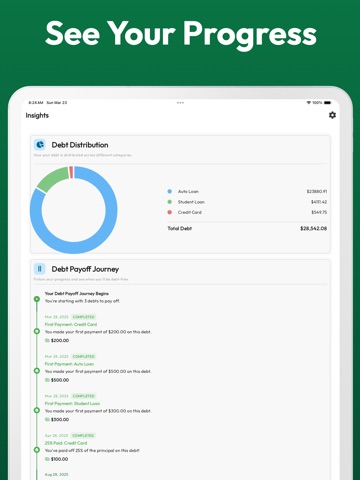Select the Auto Loan amount $23880.91
360x480 pixels.
tap(317, 191)
